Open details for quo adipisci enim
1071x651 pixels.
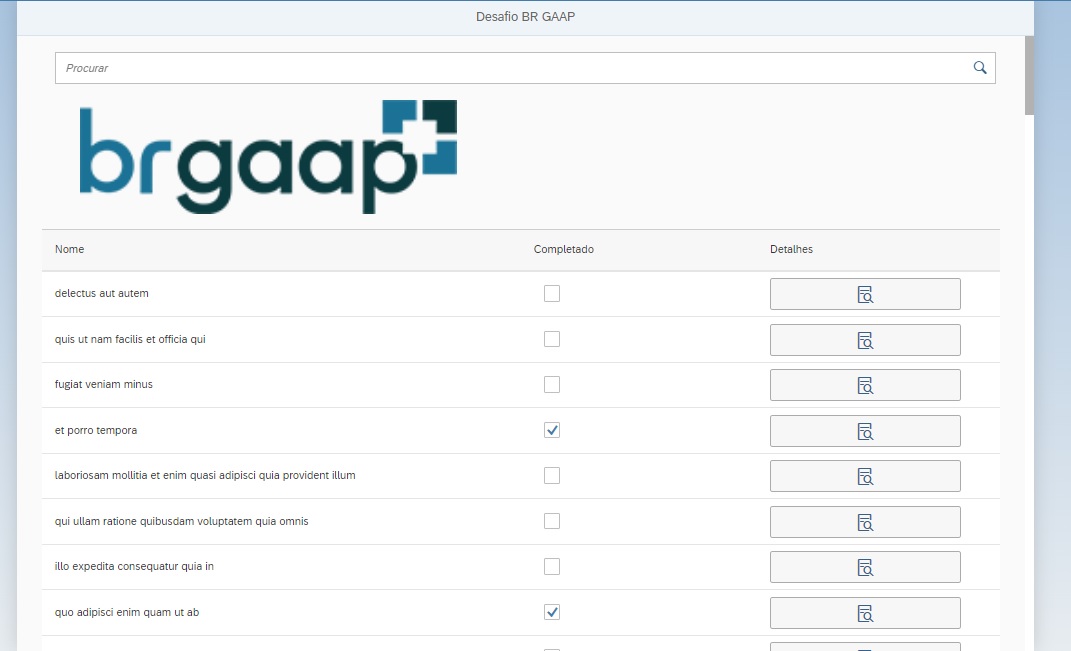point(865,612)
